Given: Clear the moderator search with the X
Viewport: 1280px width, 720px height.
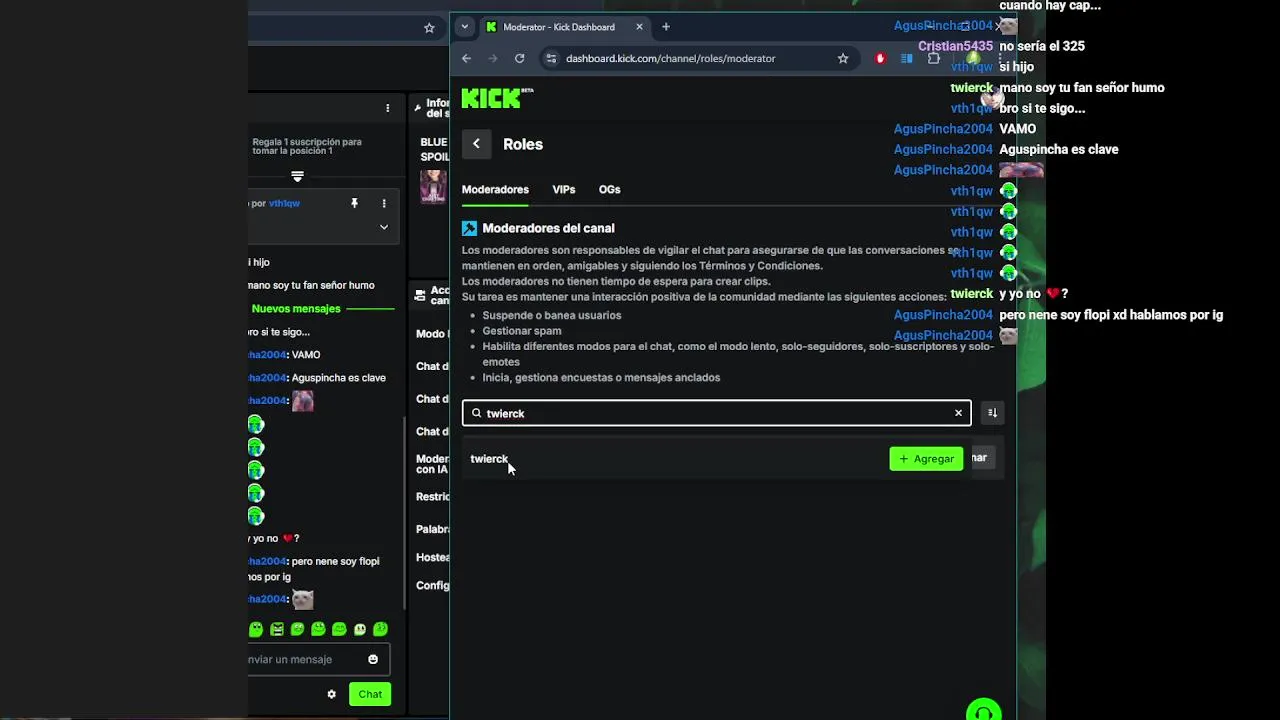Looking at the screenshot, I should click(958, 413).
